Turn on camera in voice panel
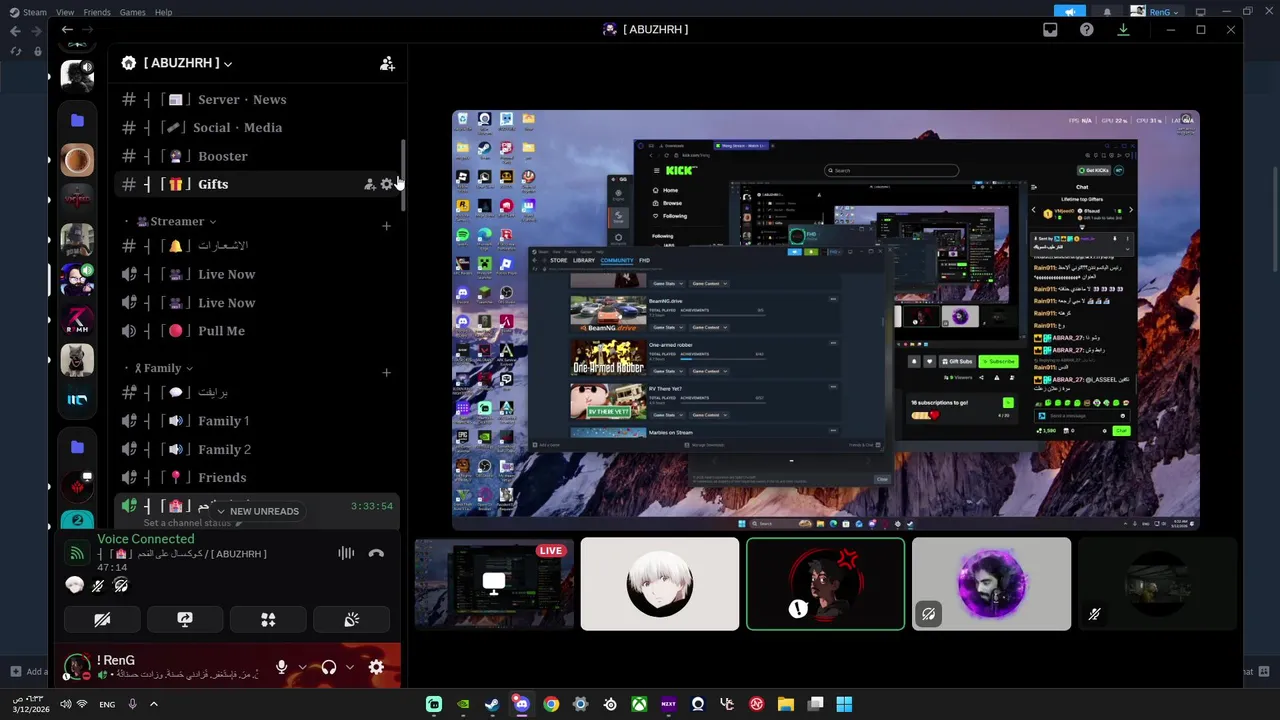 click(x=102, y=620)
